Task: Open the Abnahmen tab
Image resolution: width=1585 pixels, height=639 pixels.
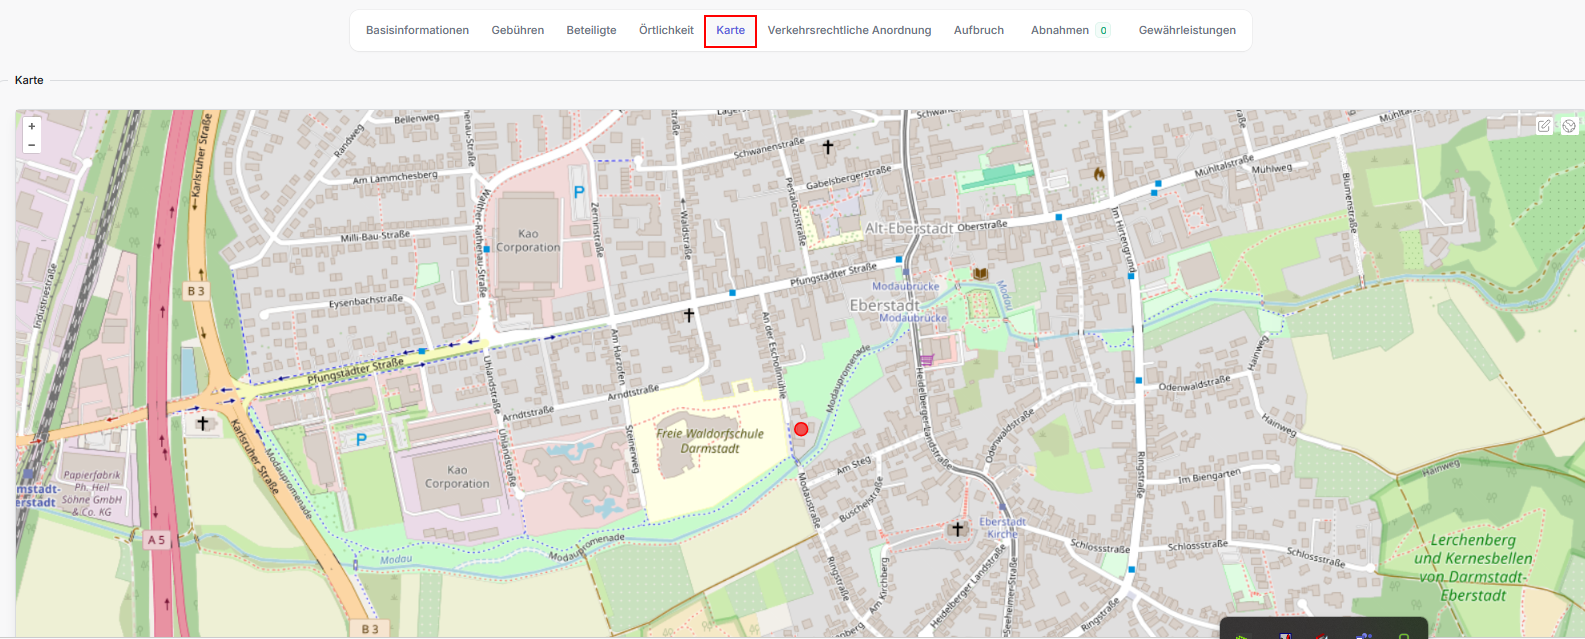Action: coord(1060,30)
